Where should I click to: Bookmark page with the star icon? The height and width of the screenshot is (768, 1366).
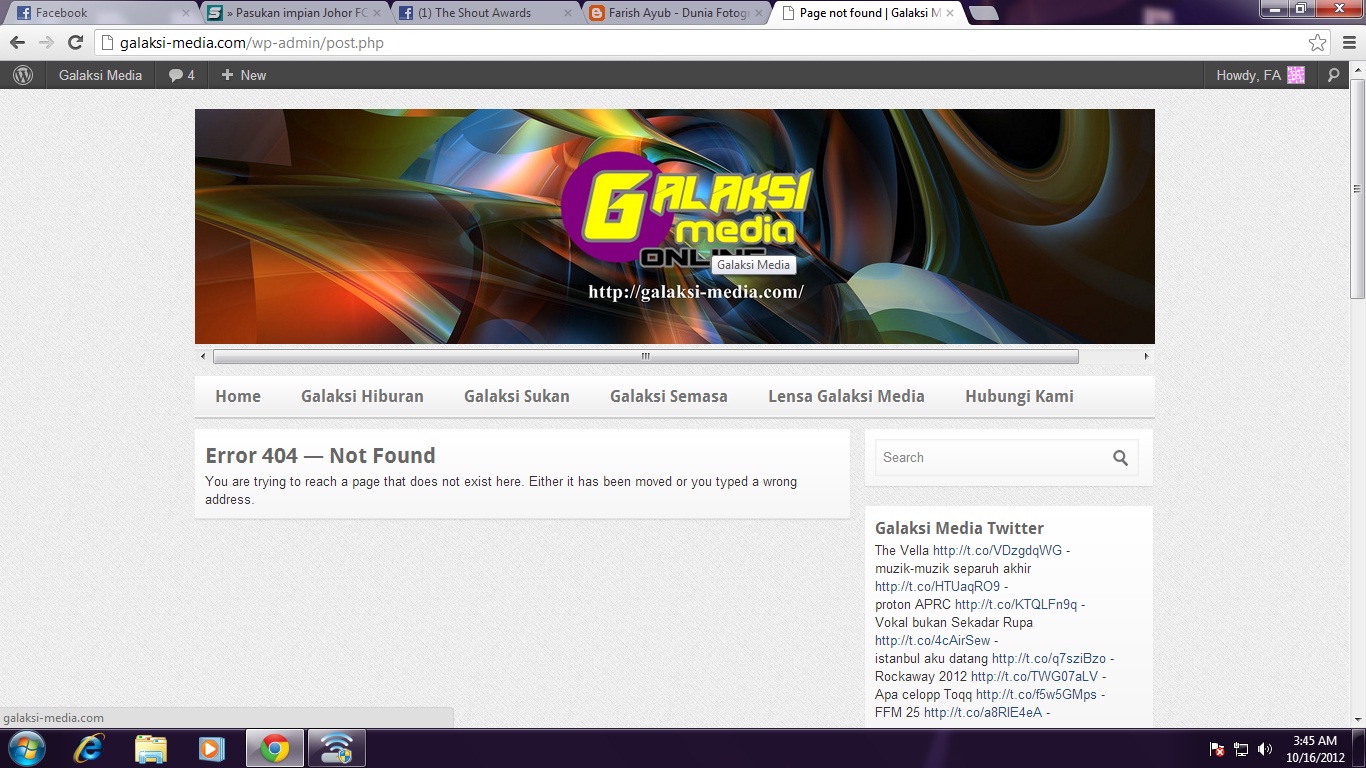[x=1317, y=43]
